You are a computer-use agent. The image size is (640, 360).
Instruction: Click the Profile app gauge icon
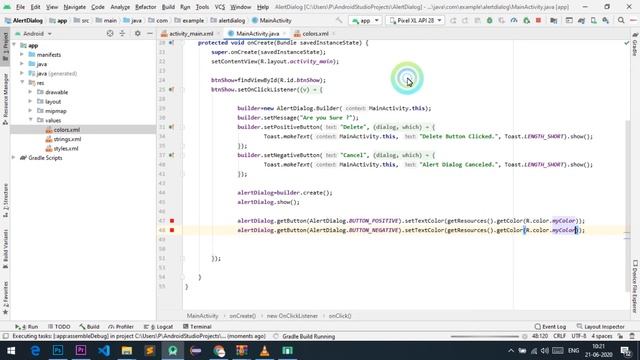[x=514, y=20]
